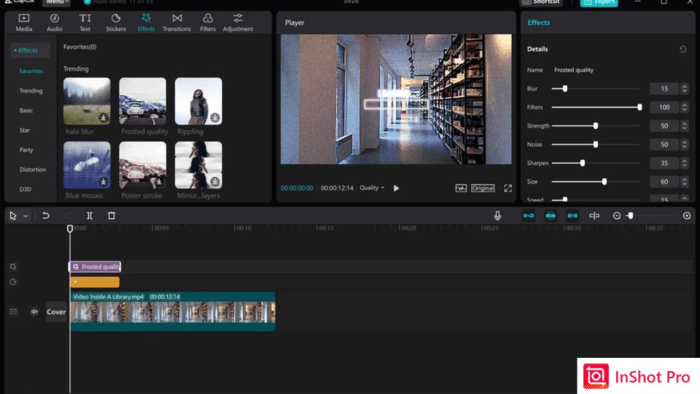Click the Original ratio button
The height and width of the screenshot is (394, 700).
(x=483, y=188)
